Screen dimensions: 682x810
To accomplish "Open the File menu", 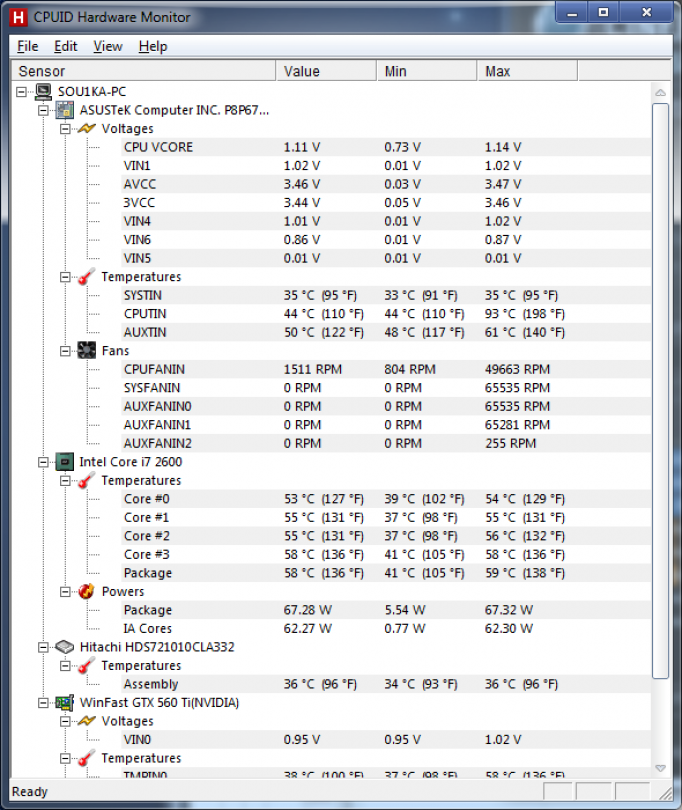I will pyautogui.click(x=27, y=46).
